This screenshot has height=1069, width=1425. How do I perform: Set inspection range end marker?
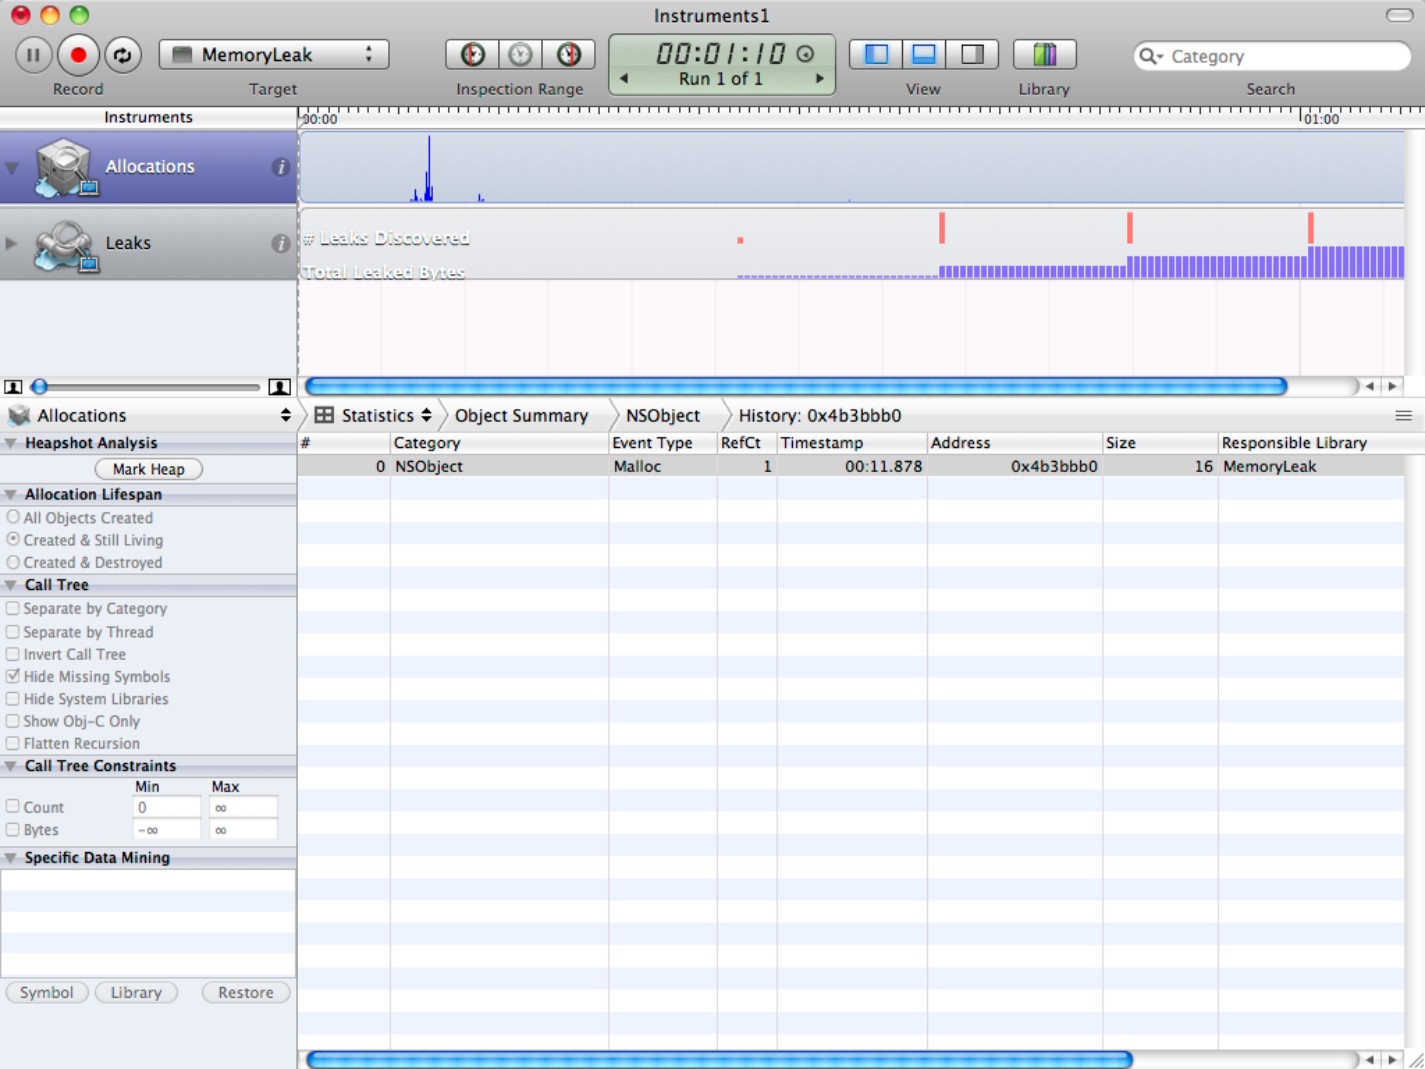[569, 54]
